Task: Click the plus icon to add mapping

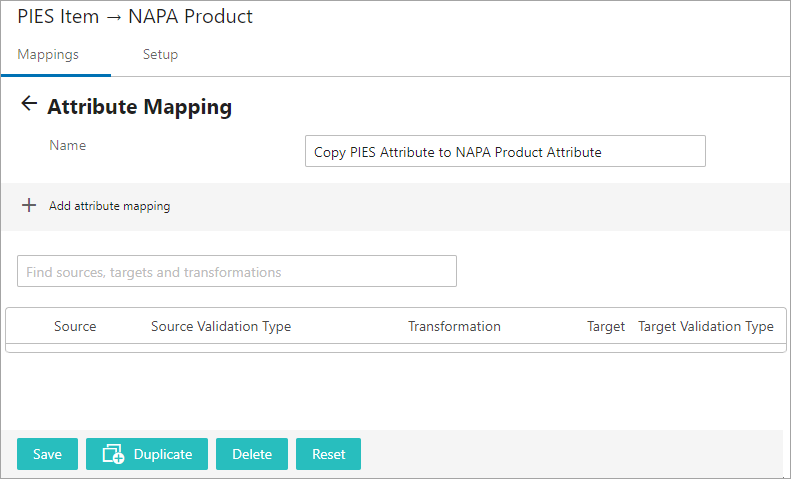Action: (29, 205)
